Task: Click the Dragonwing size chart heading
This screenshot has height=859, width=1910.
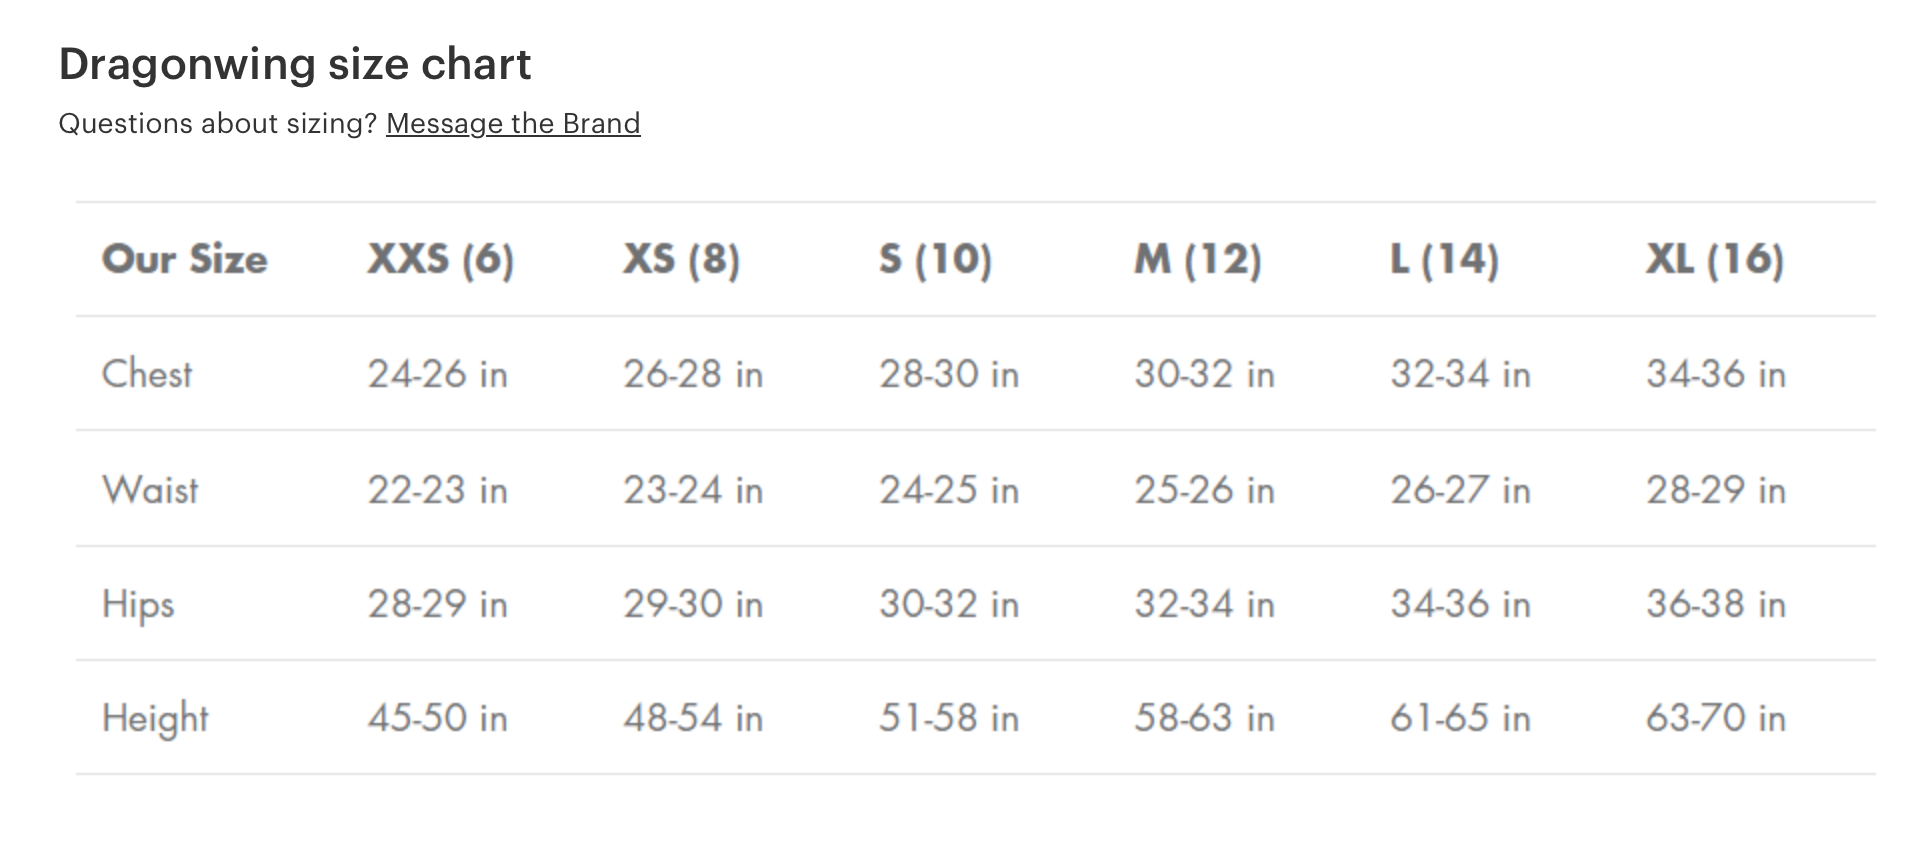Action: pyautogui.click(x=295, y=64)
